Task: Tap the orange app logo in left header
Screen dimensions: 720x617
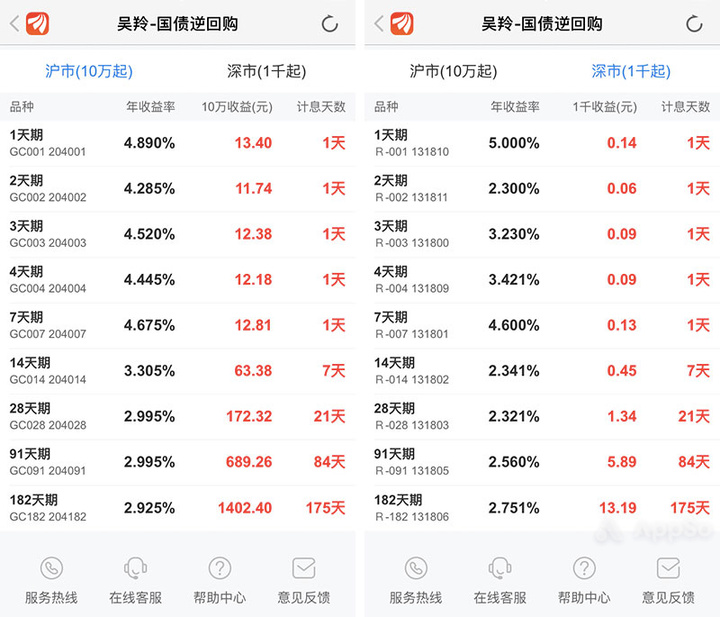Action: coord(38,23)
